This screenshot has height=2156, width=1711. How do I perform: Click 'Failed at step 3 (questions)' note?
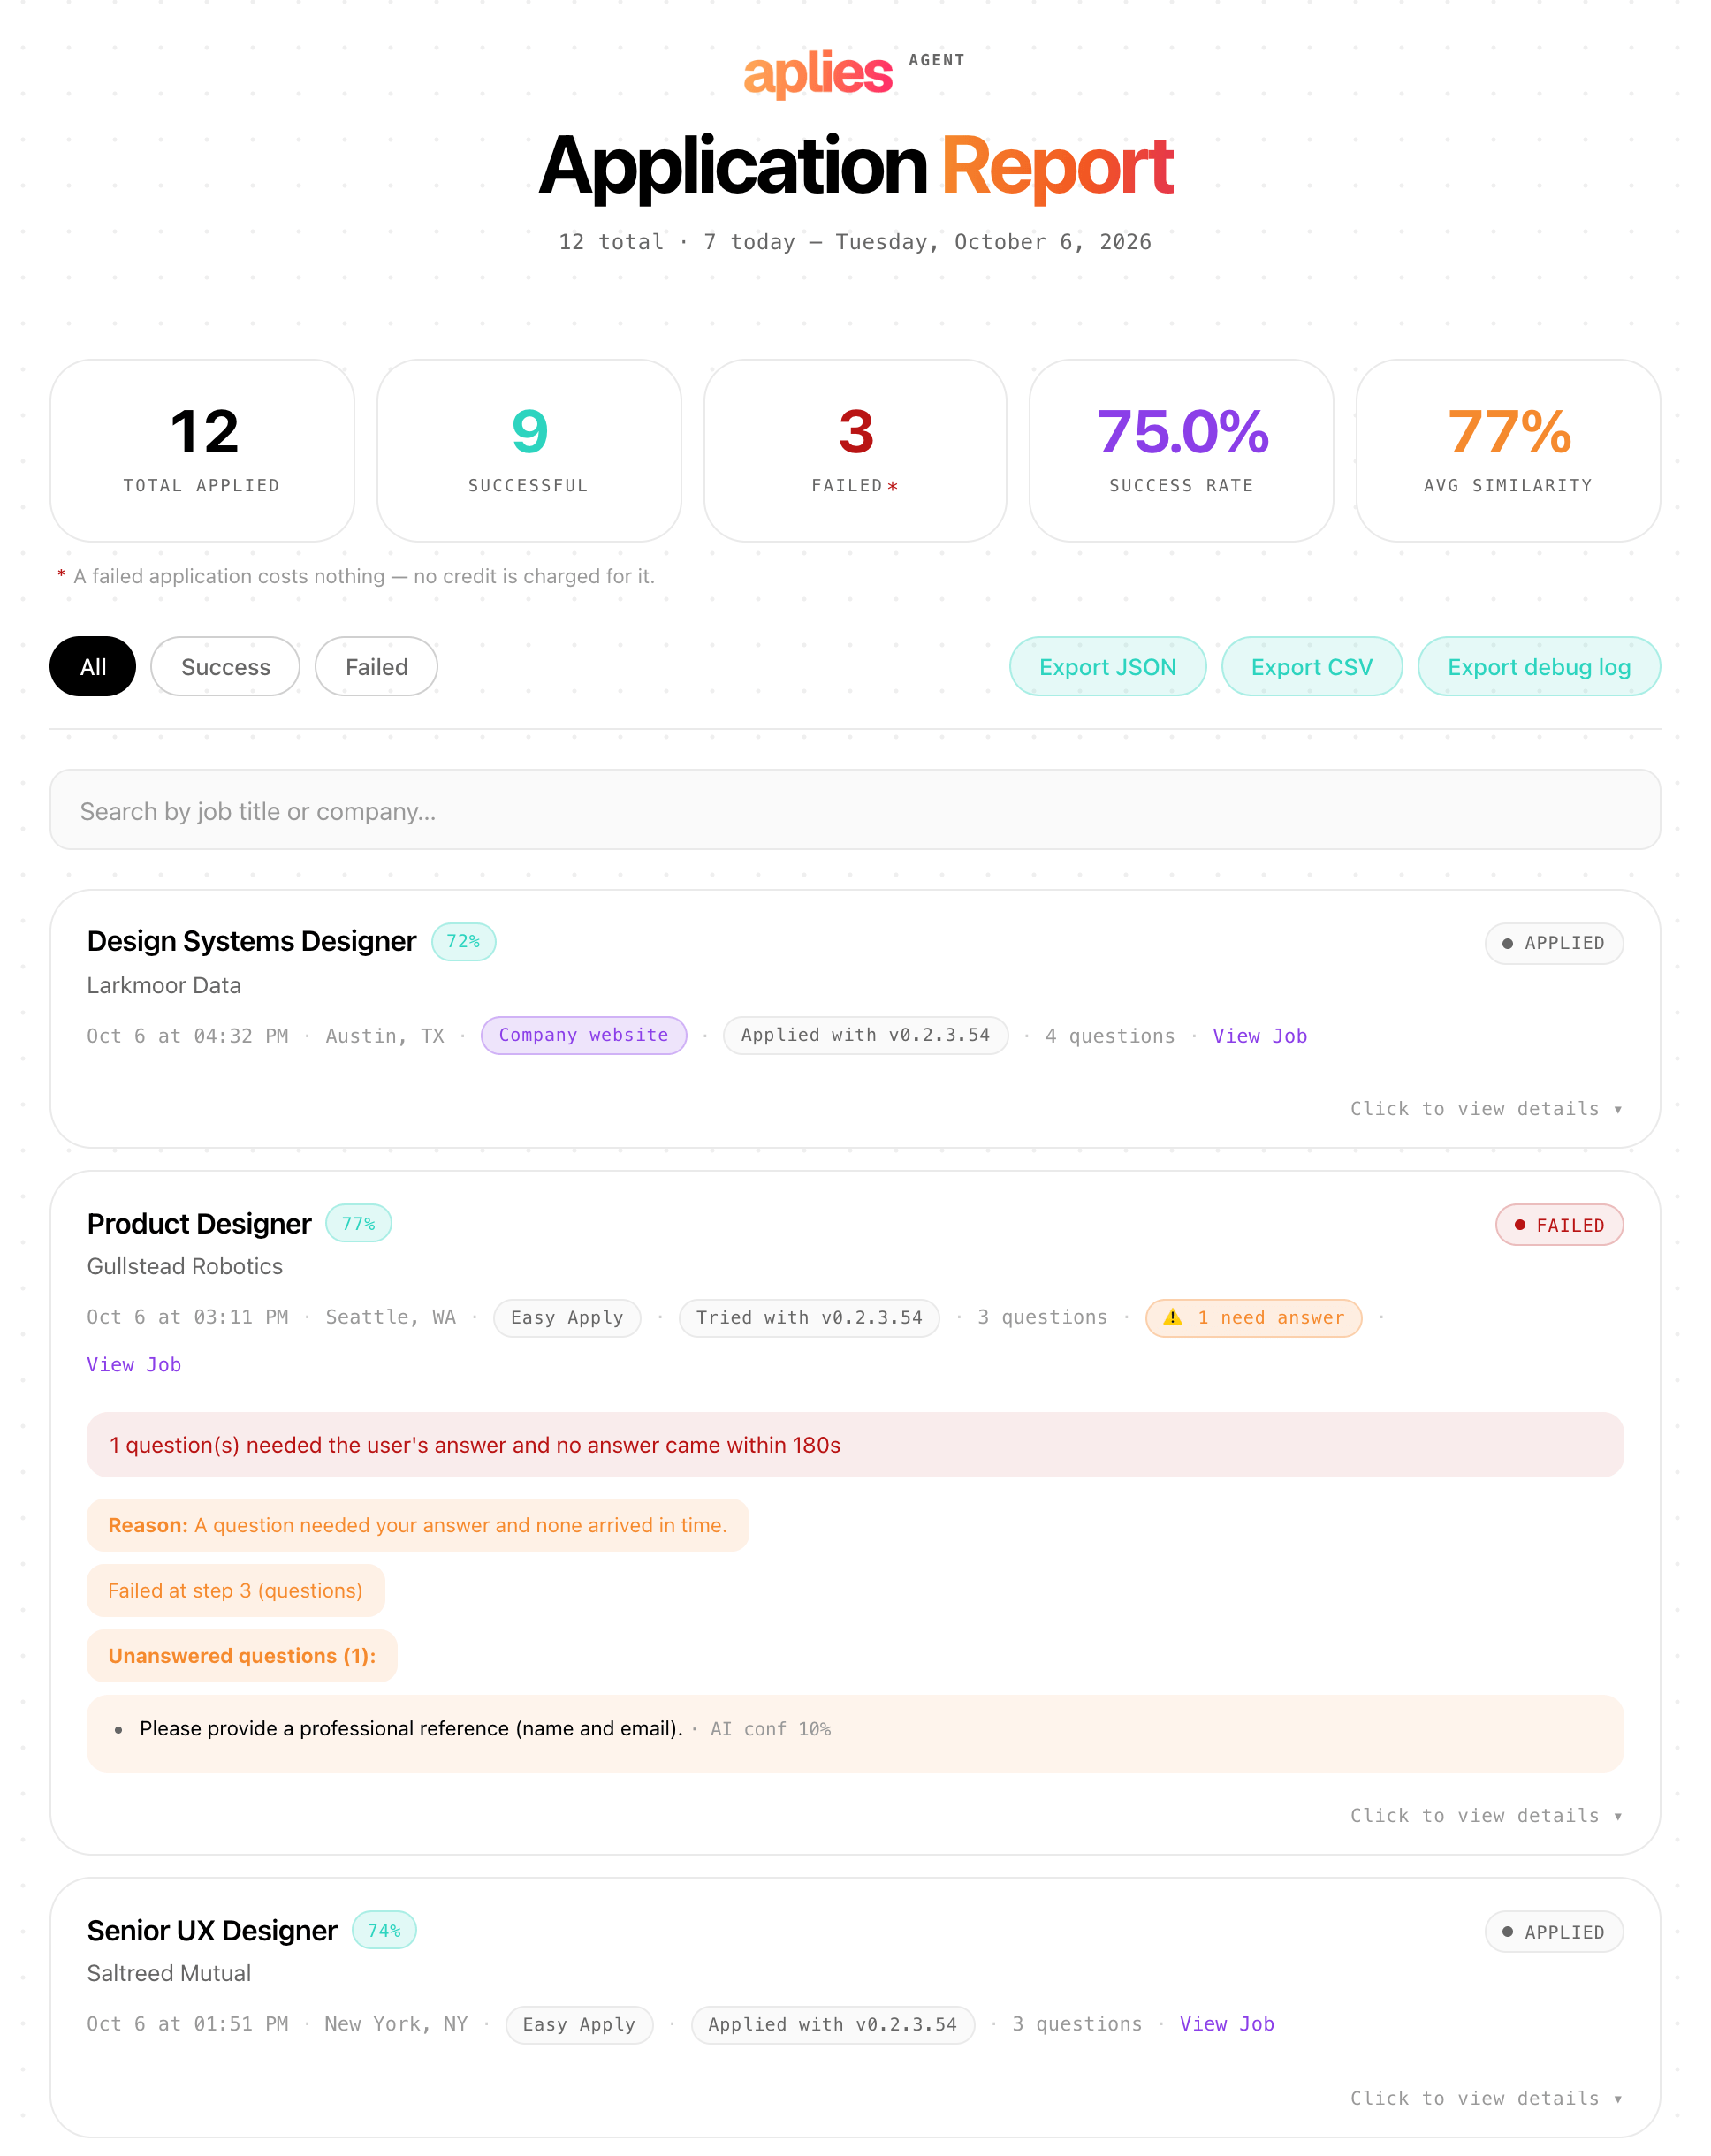(235, 1590)
